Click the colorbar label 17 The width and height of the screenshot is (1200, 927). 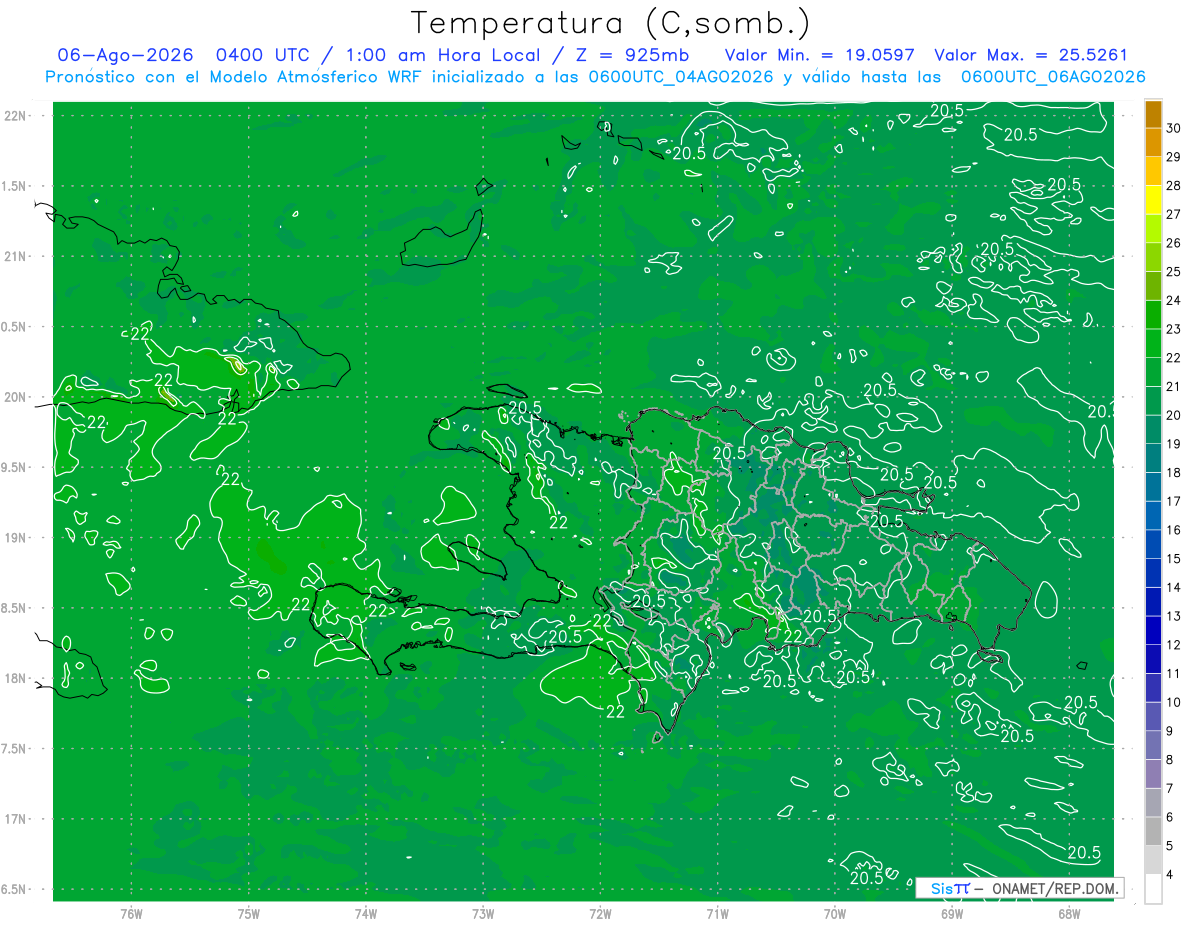[1174, 501]
